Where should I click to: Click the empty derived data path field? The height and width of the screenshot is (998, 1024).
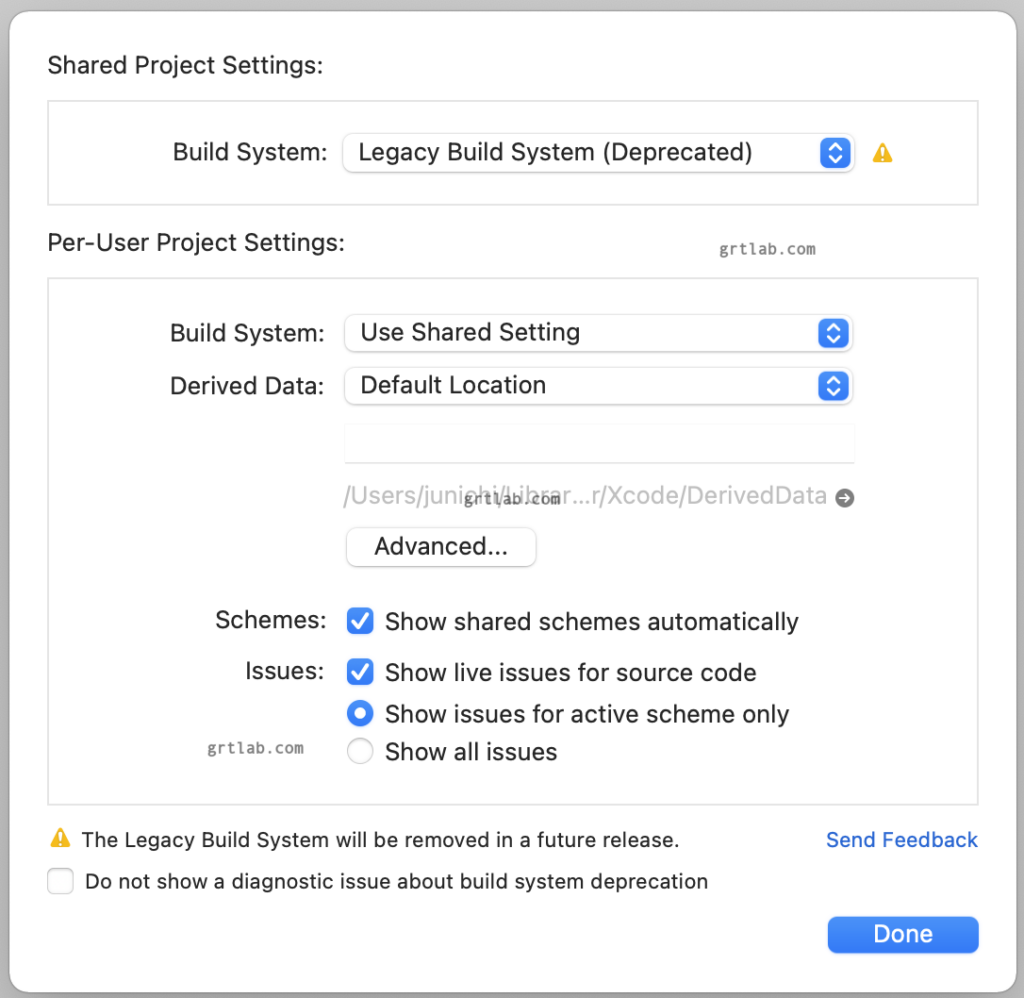(x=598, y=443)
